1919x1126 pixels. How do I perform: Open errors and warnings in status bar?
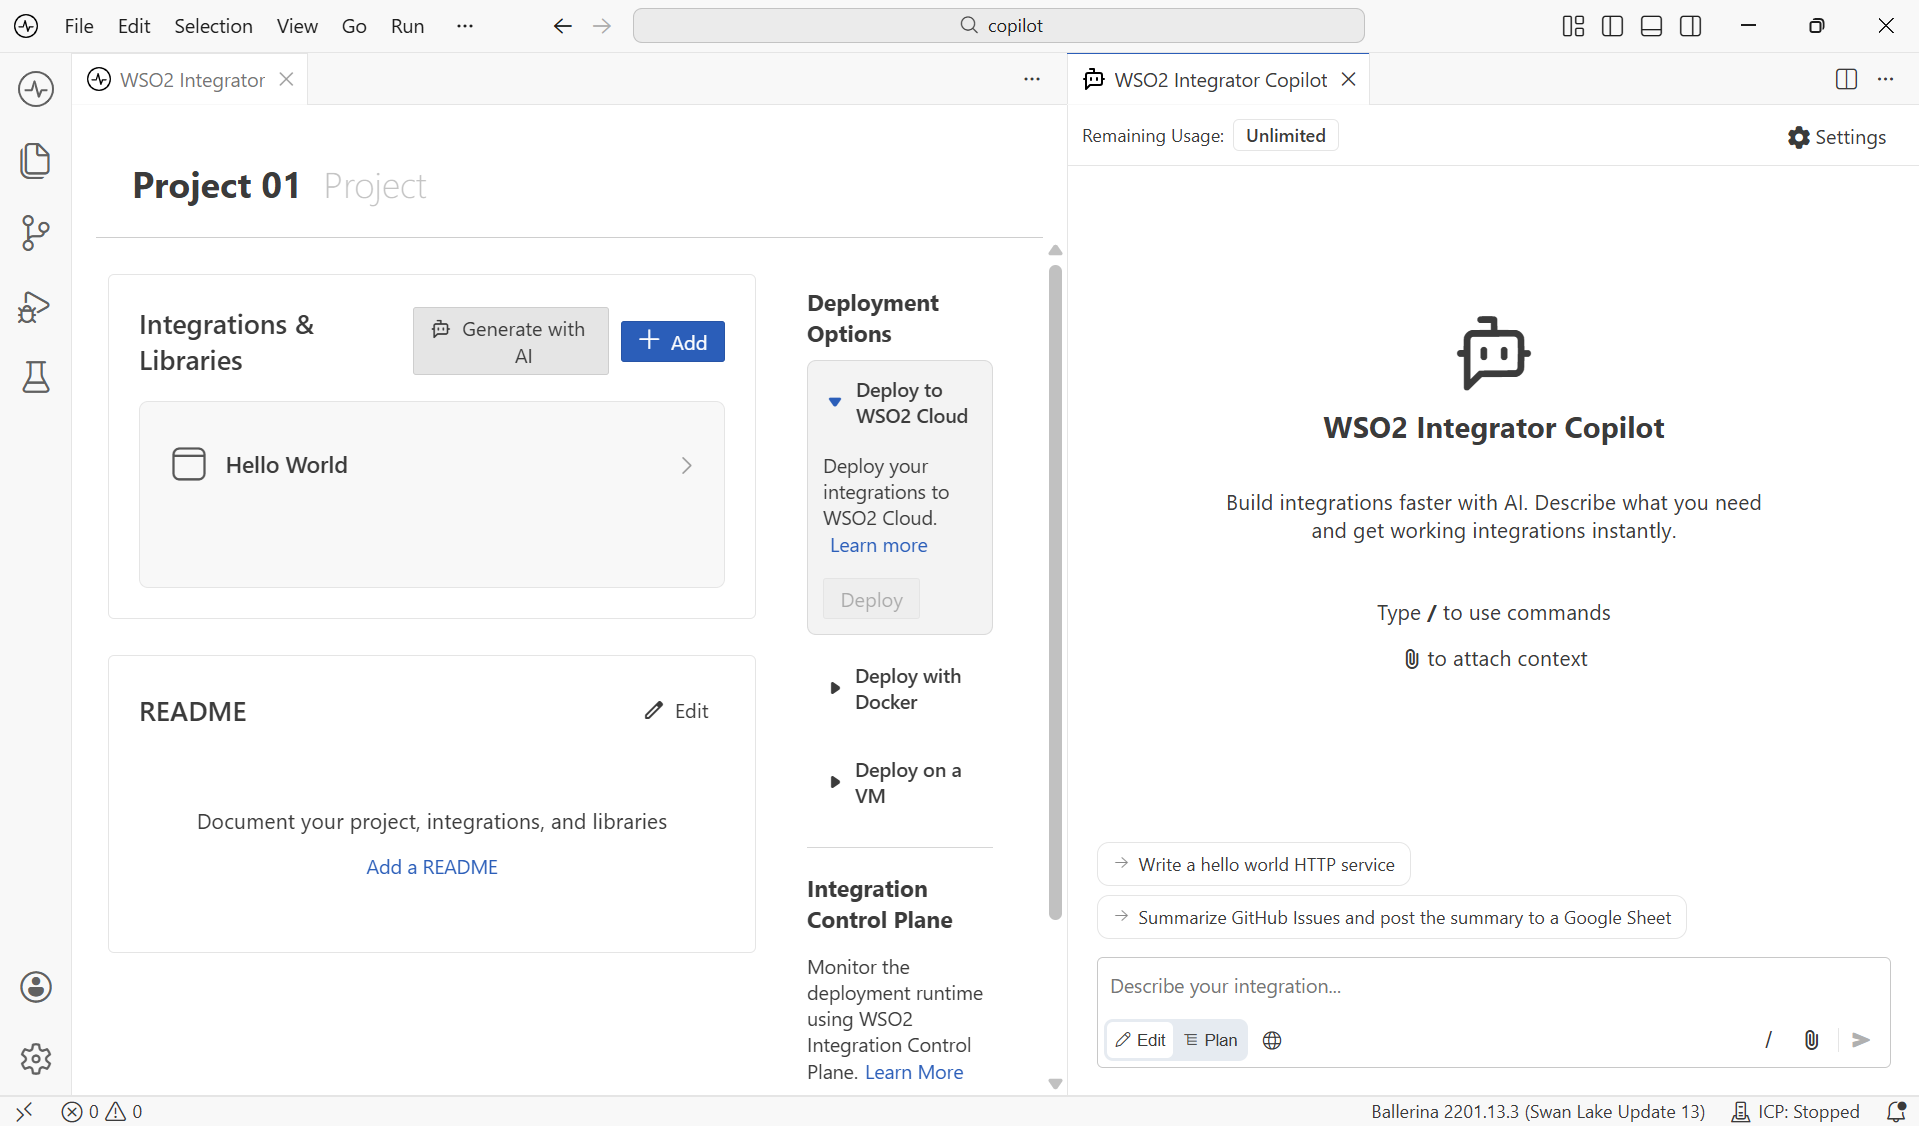click(102, 1111)
